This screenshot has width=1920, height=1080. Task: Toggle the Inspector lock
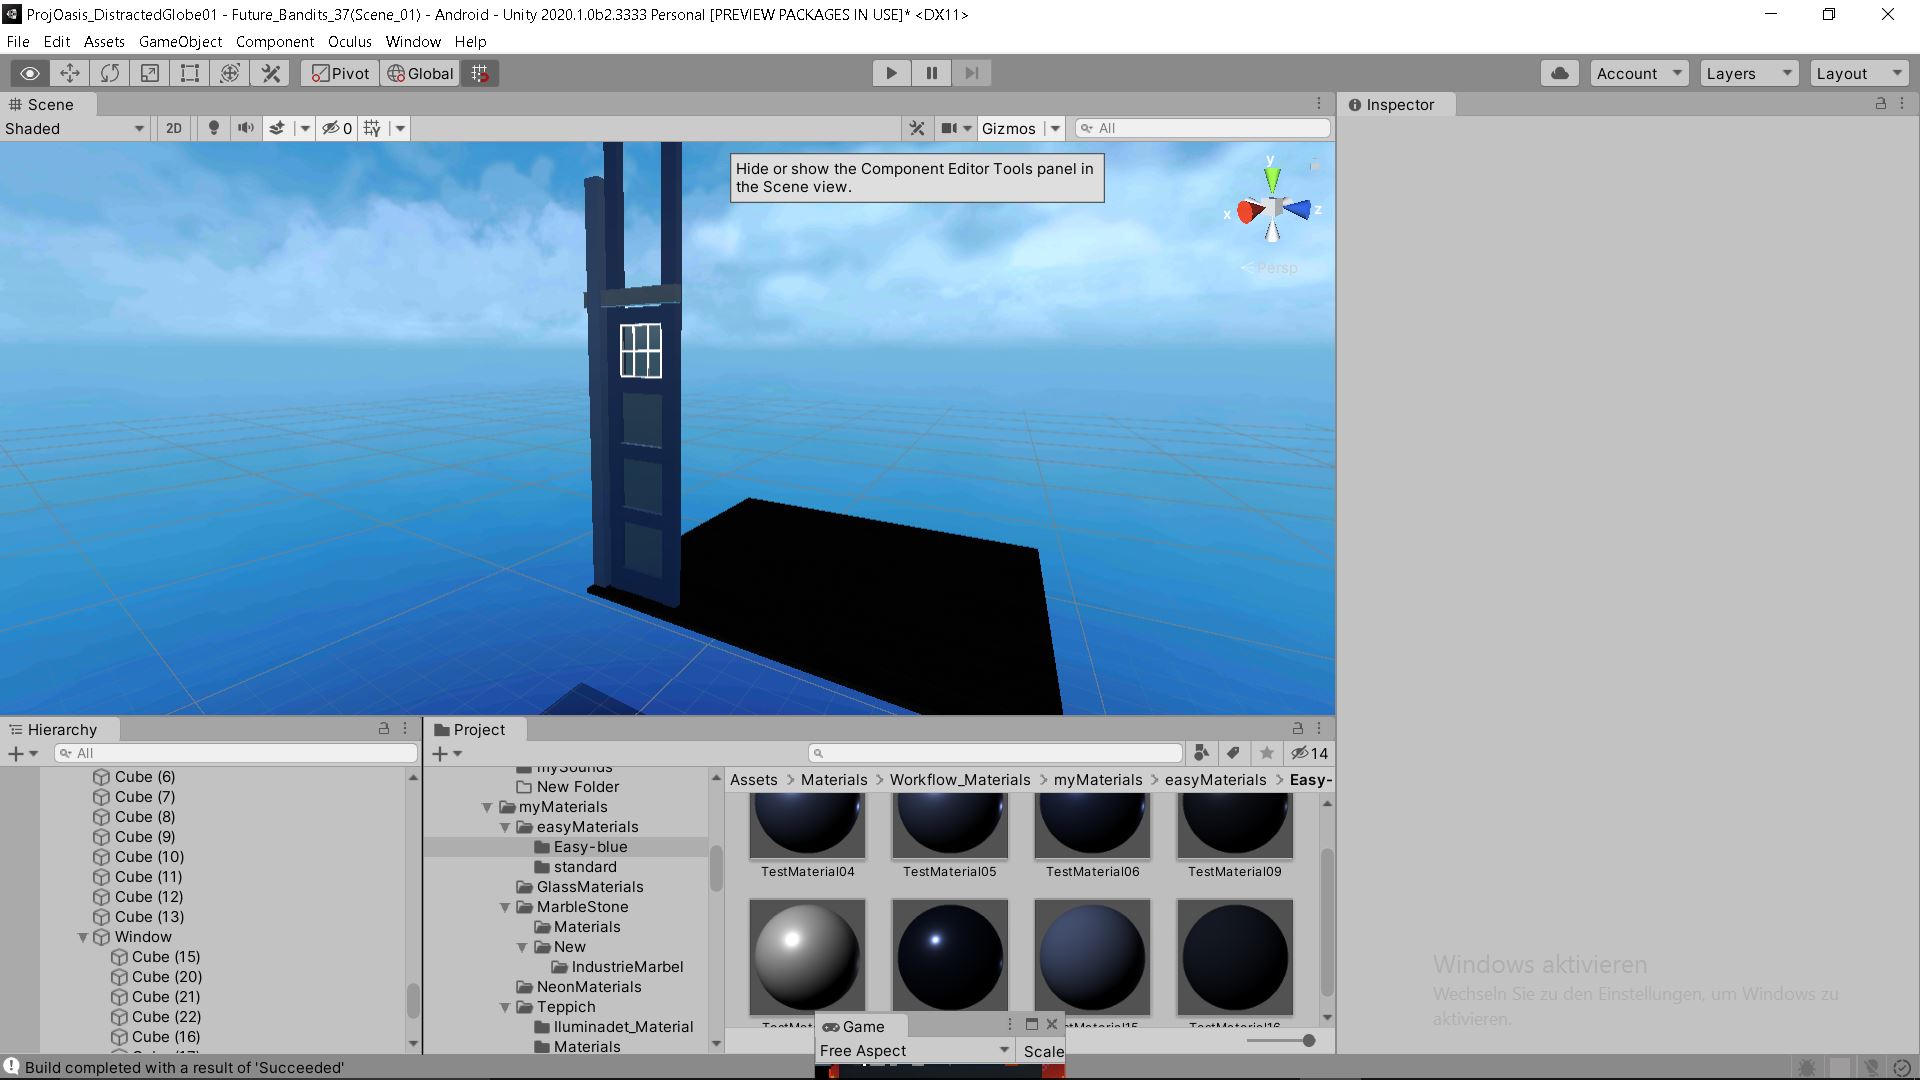[1881, 104]
